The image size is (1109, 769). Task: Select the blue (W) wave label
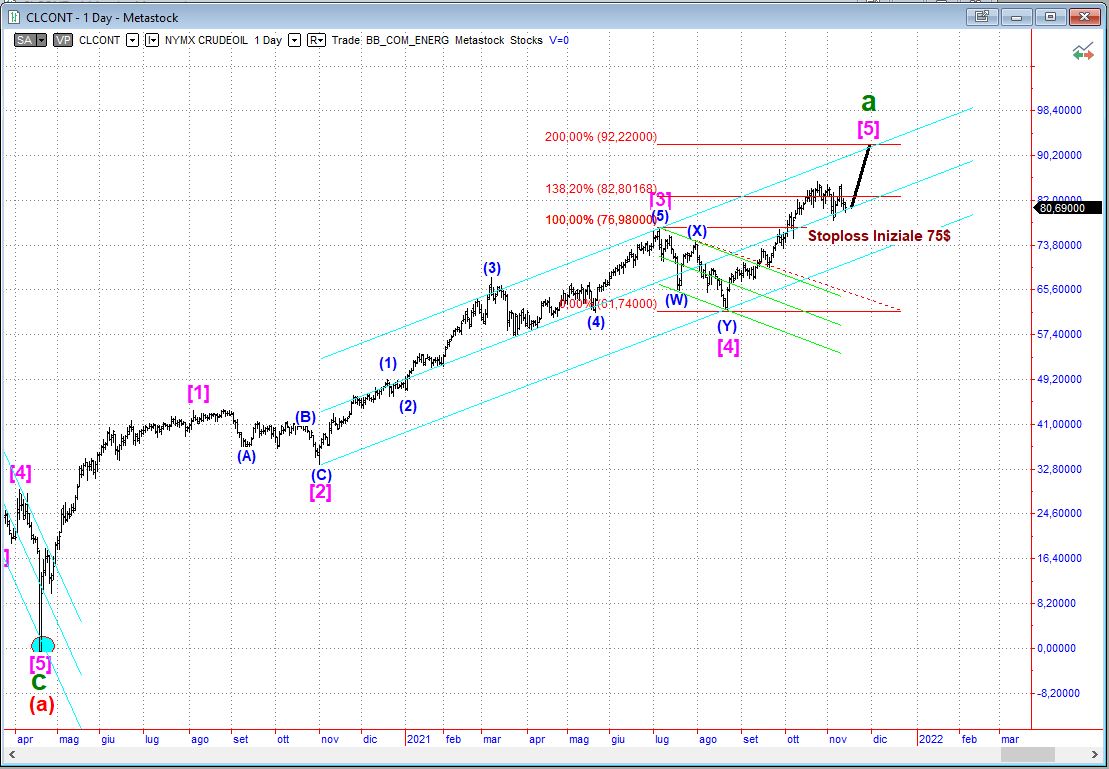676,300
